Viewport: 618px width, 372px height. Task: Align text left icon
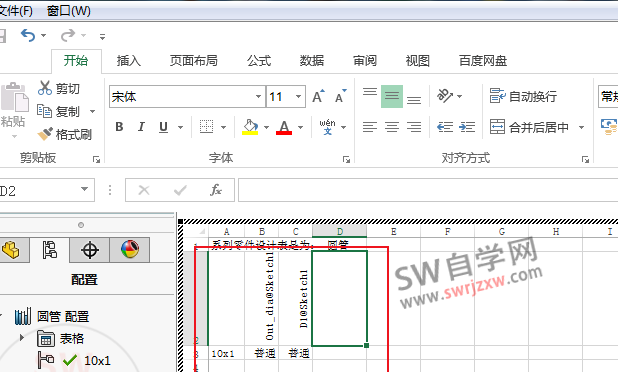pos(370,127)
